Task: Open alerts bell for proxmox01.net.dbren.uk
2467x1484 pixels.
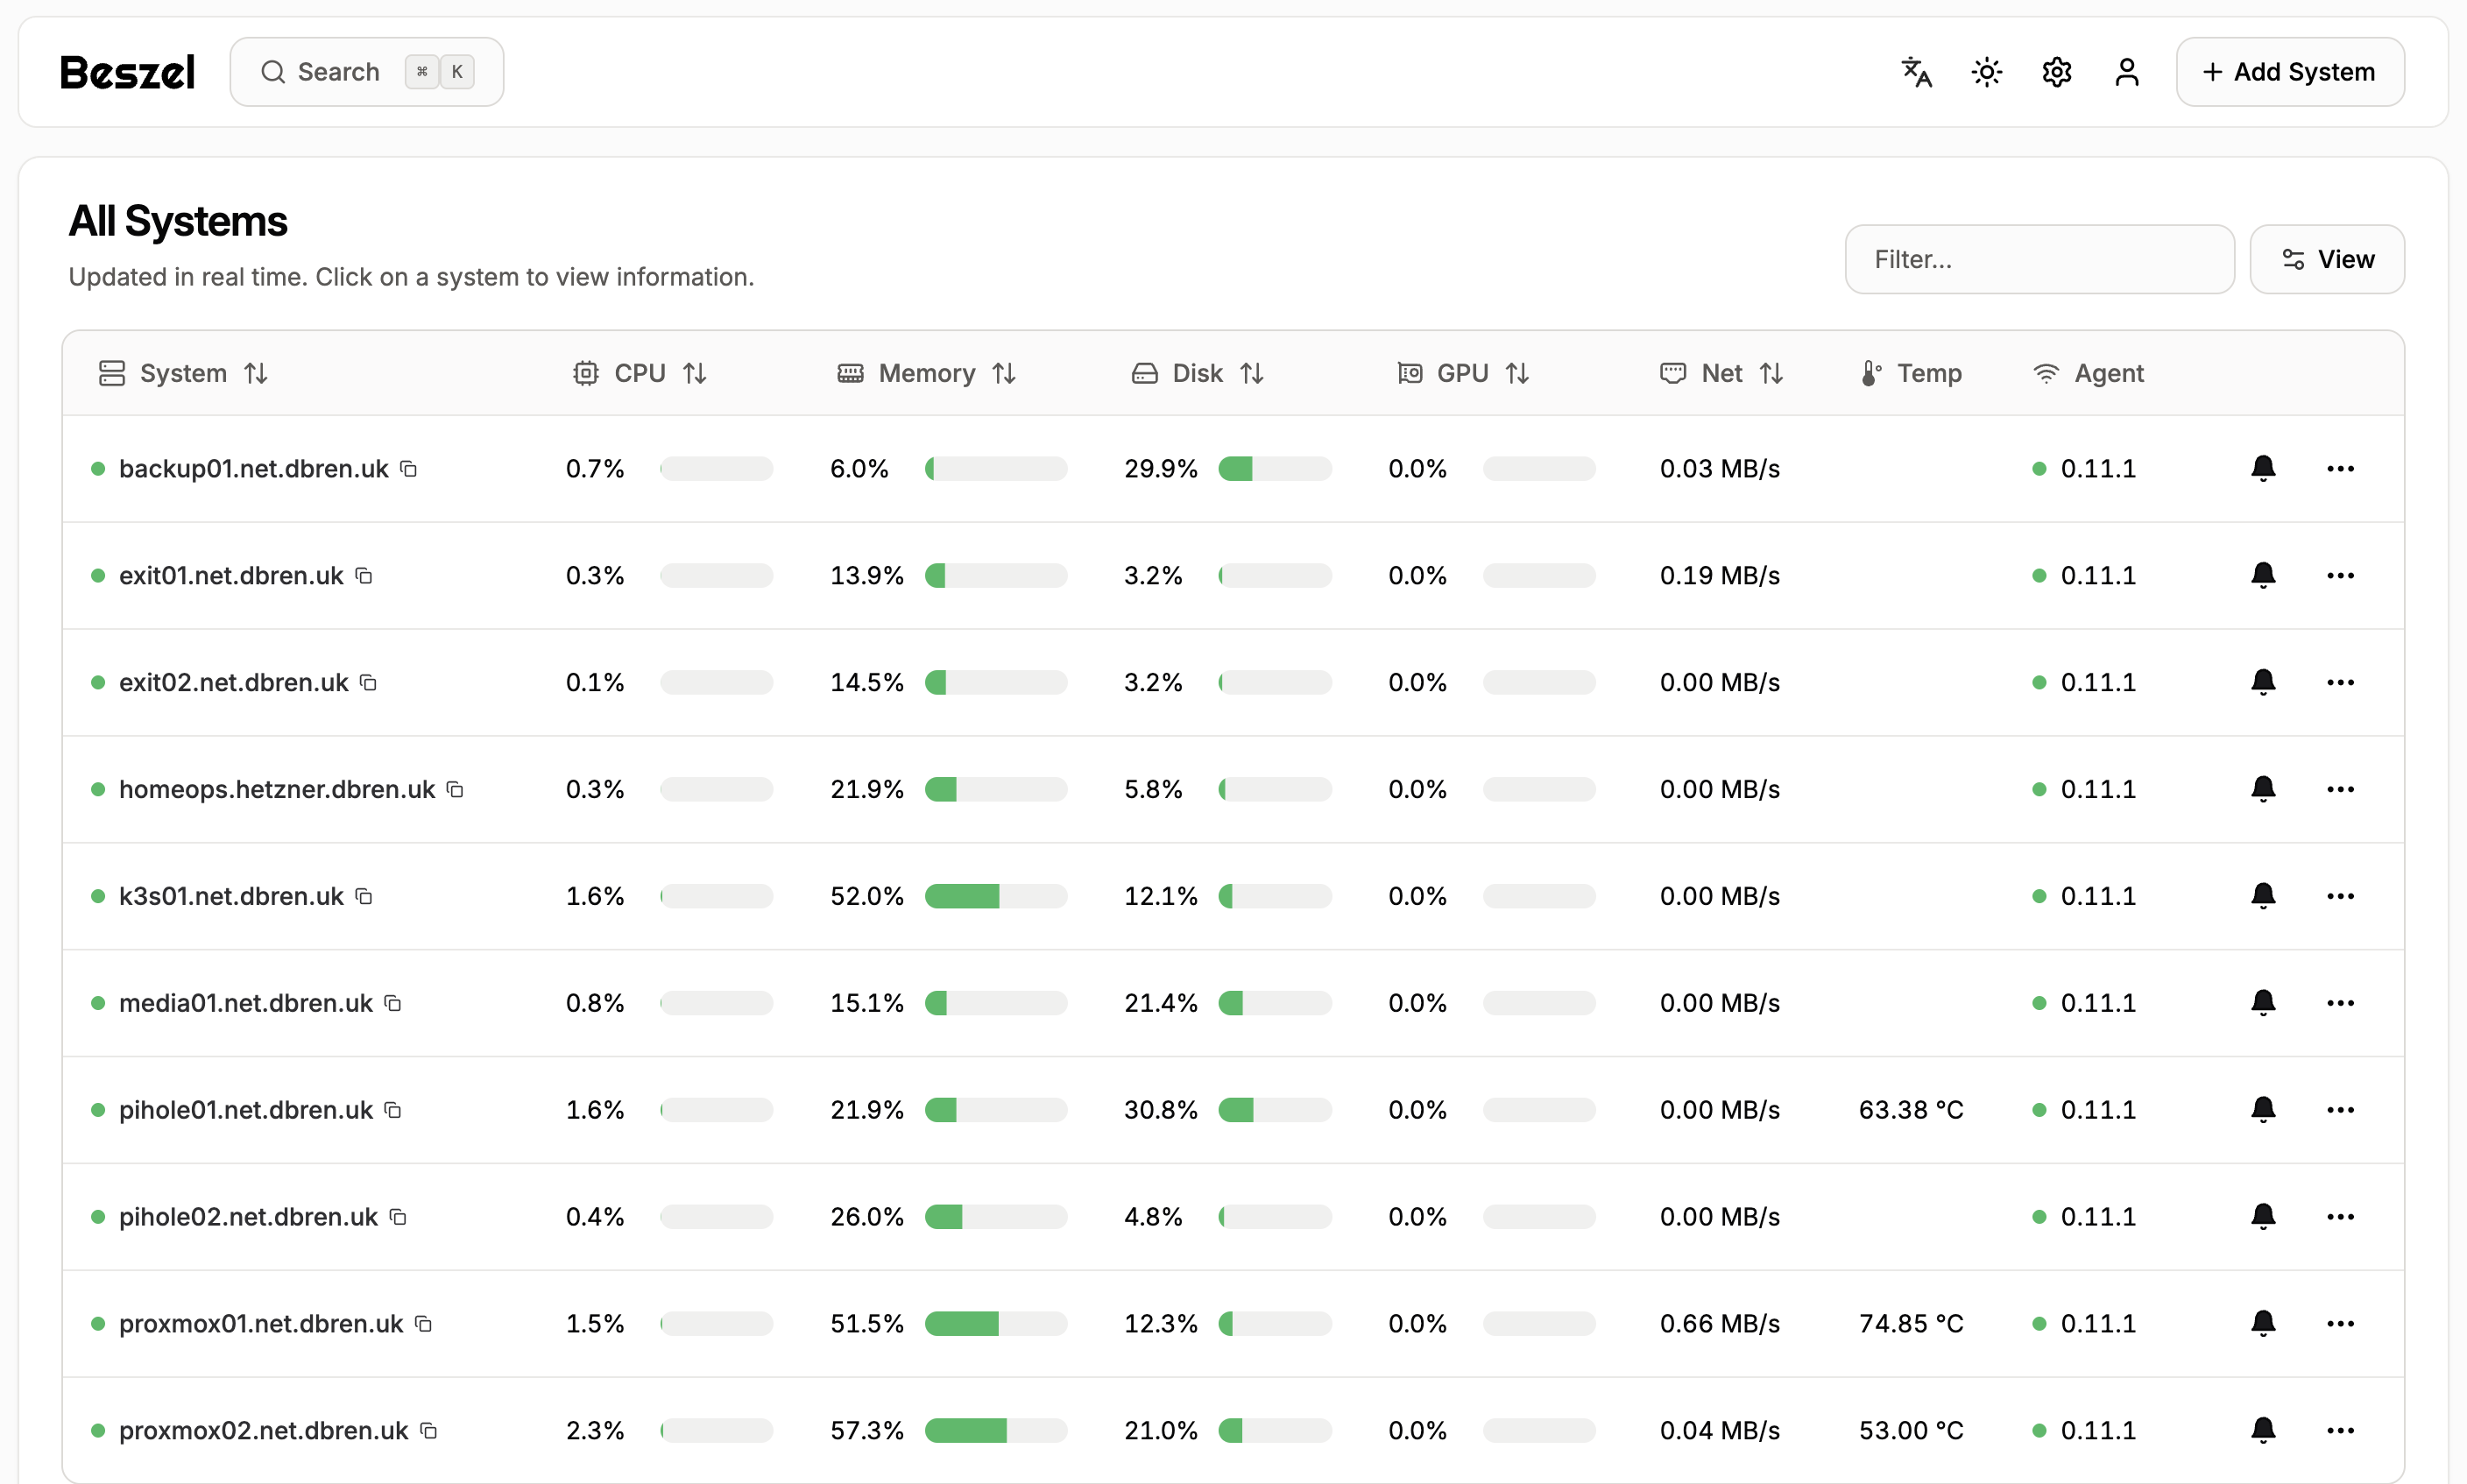Action: pyautogui.click(x=2263, y=1324)
